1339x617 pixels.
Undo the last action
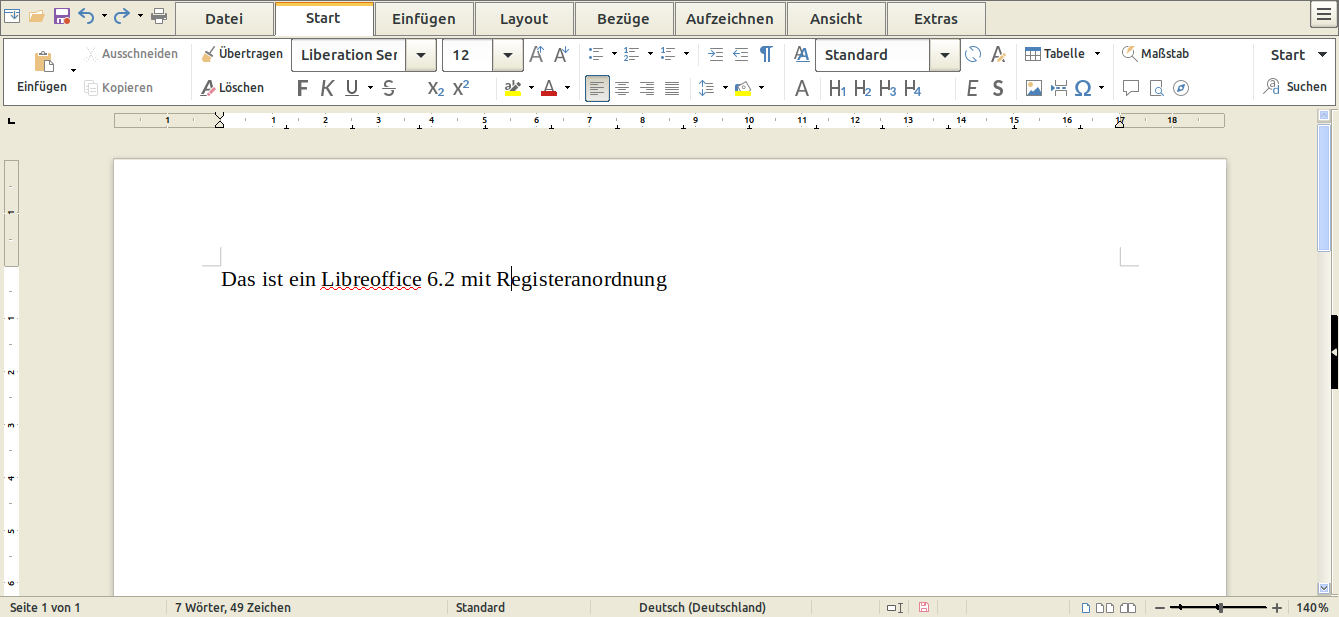click(86, 16)
